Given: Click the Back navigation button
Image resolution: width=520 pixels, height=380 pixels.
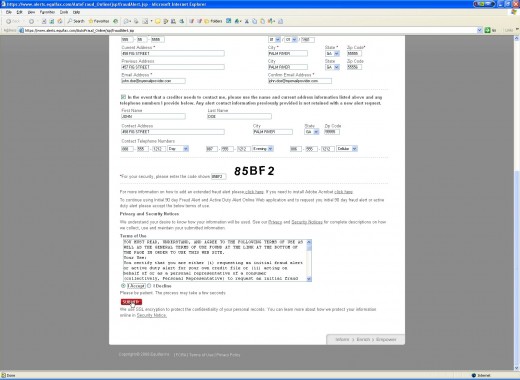Looking at the screenshot, I should click(x=12, y=21).
